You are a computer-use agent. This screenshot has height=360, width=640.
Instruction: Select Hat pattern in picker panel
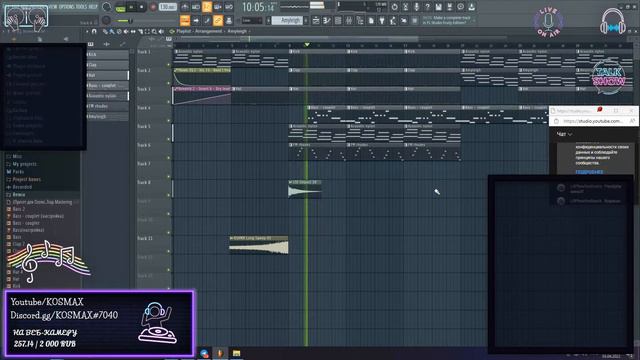(x=107, y=76)
